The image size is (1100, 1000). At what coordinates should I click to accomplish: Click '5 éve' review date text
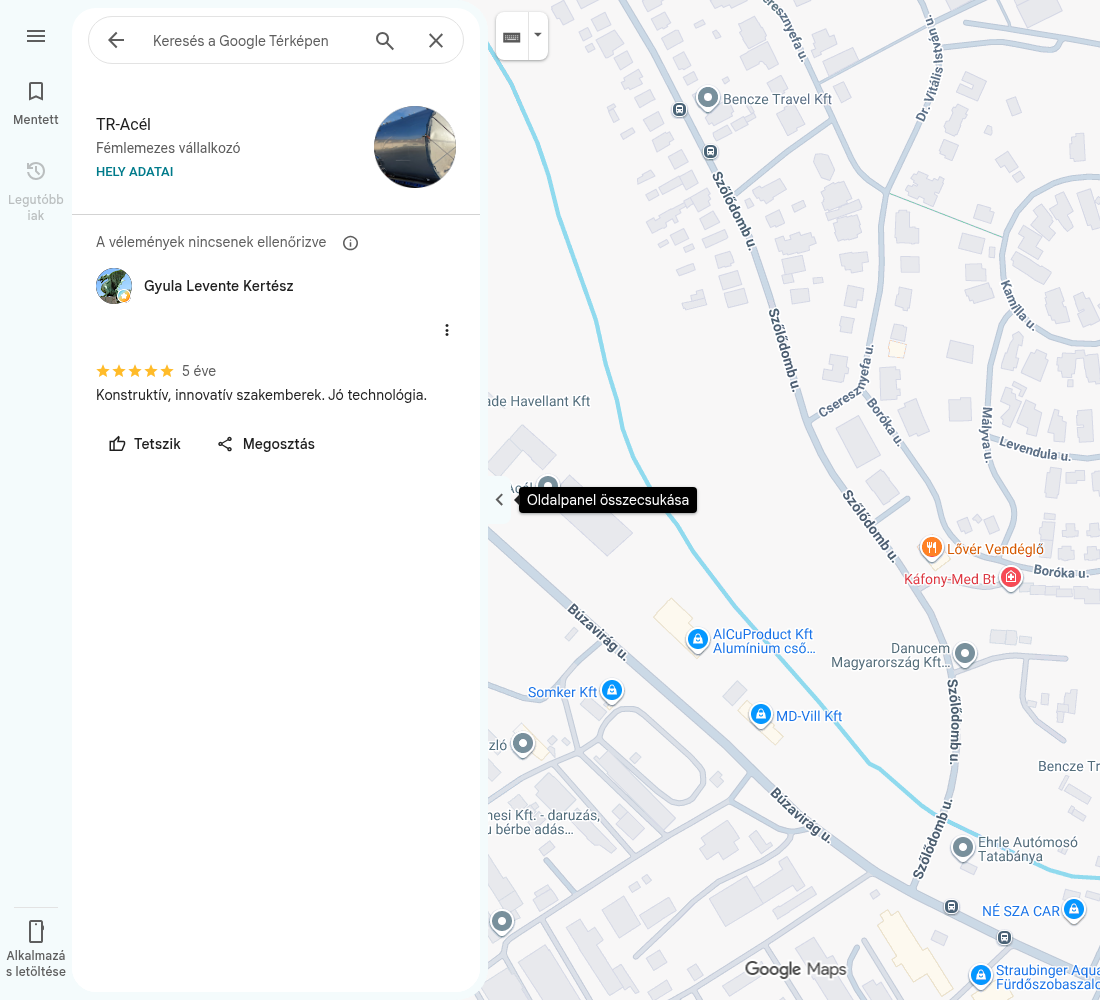pos(199,371)
